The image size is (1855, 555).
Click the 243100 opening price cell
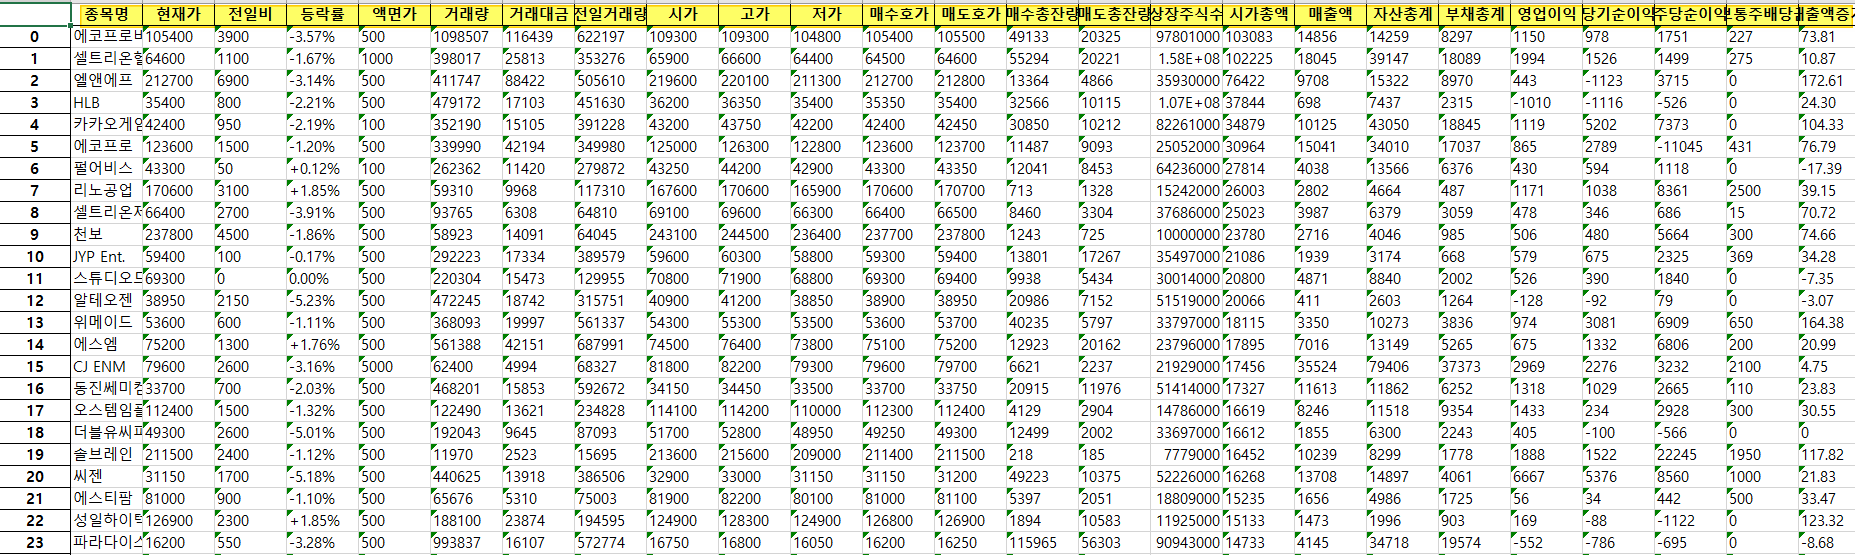683,235
